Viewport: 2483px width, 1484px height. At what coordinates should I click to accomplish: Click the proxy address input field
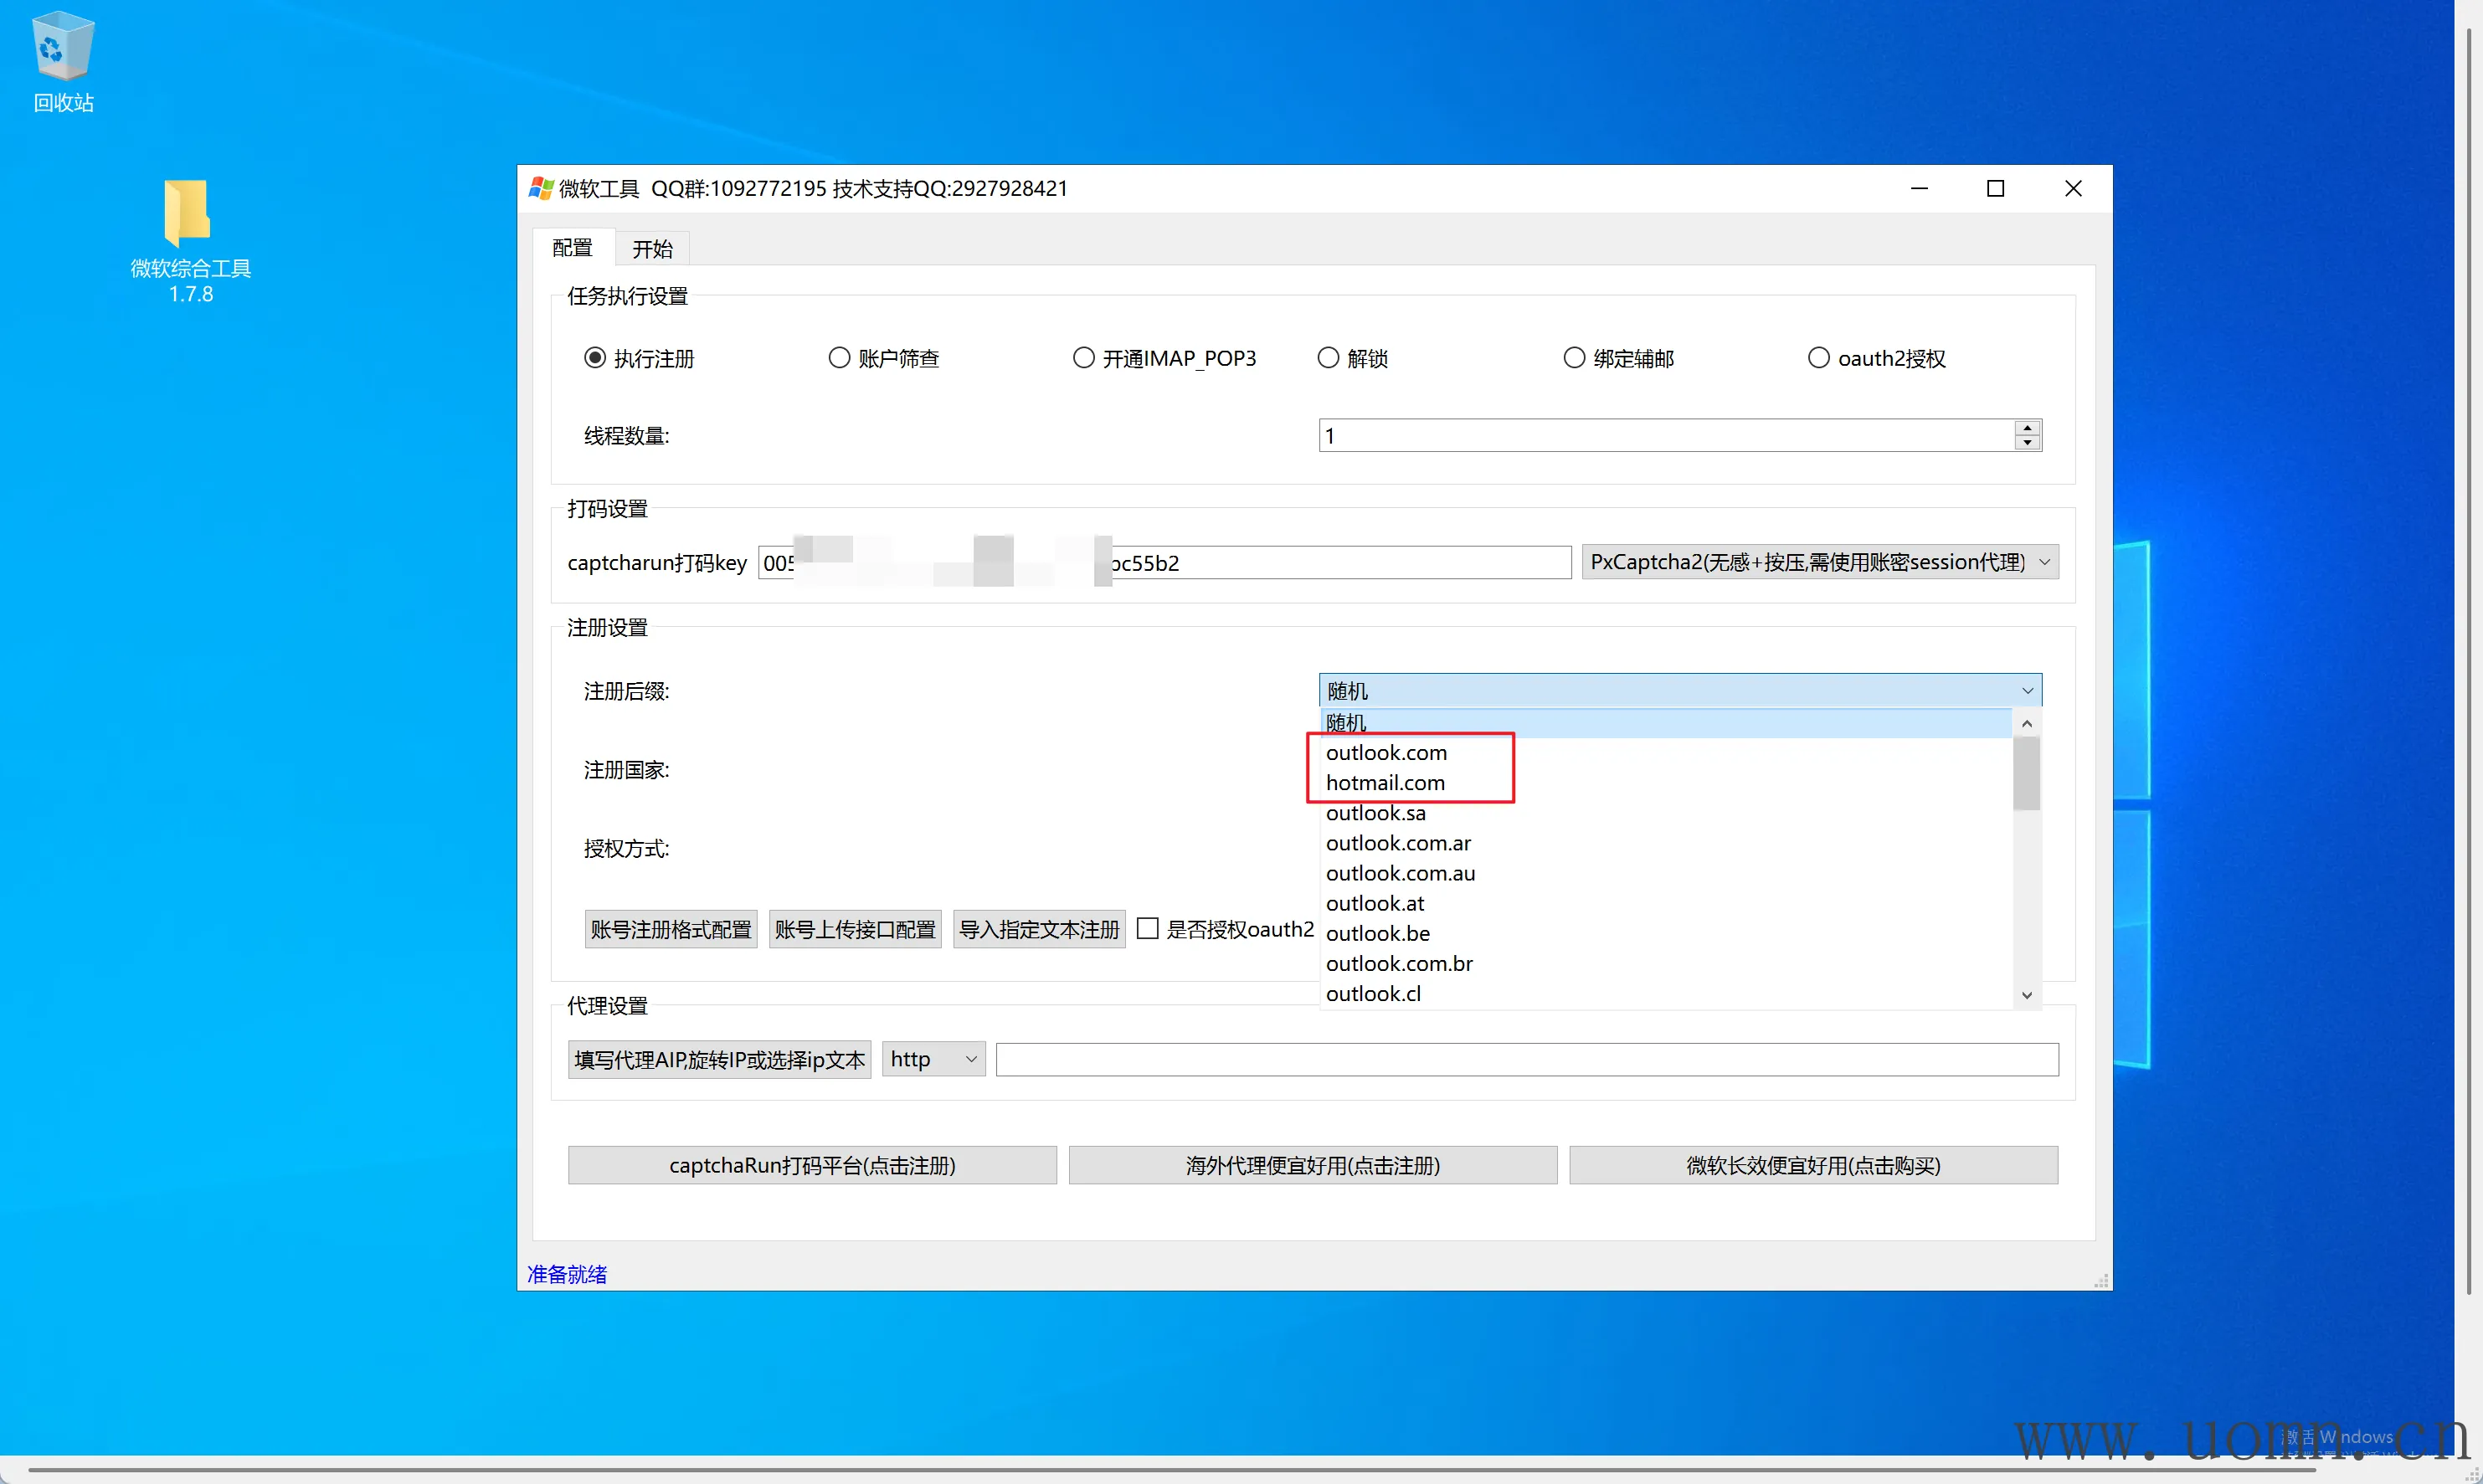click(x=1526, y=1059)
